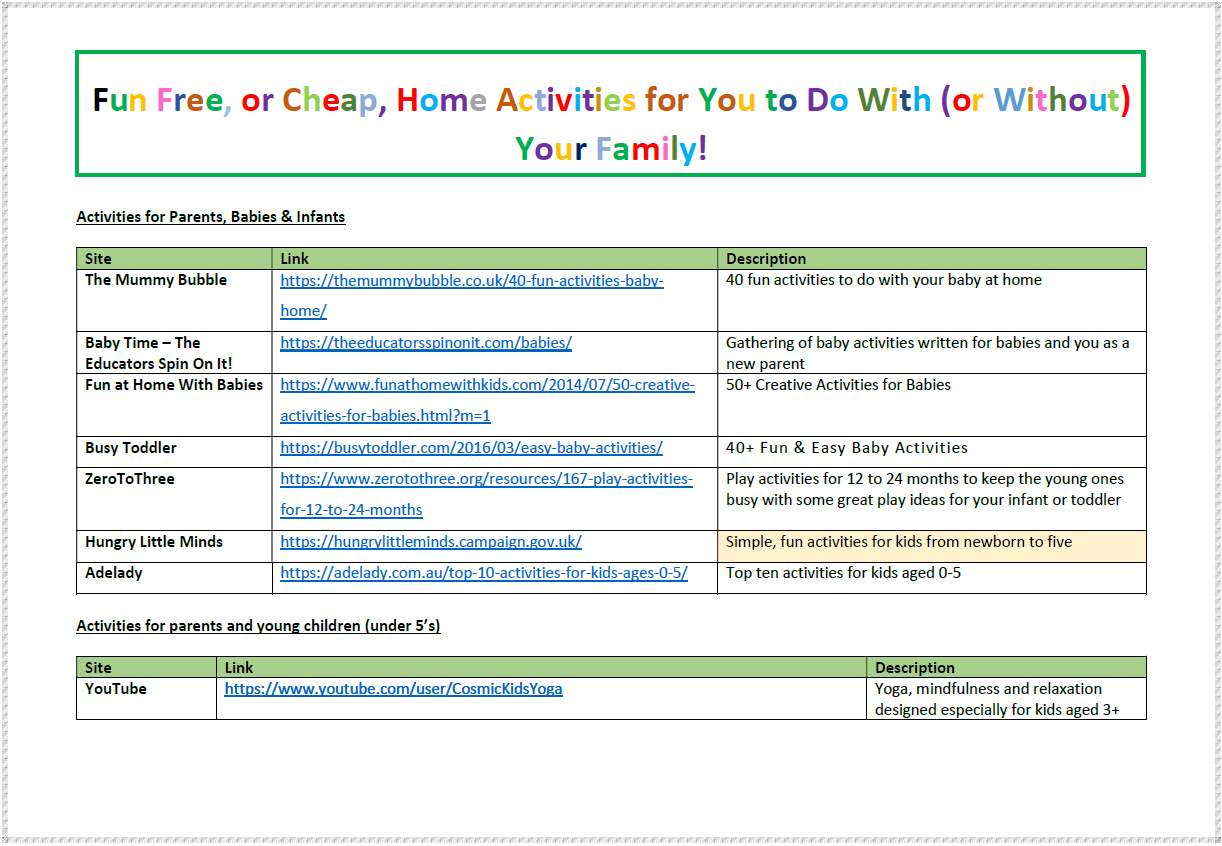Select the 'Top ten activities for kids aged 0-5' text
This screenshot has width=1222, height=846.
(x=843, y=573)
